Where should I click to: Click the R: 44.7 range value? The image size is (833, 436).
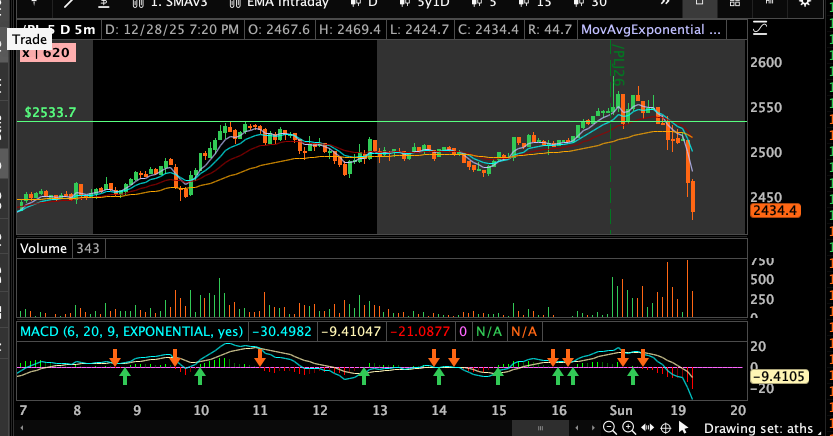[550, 30]
